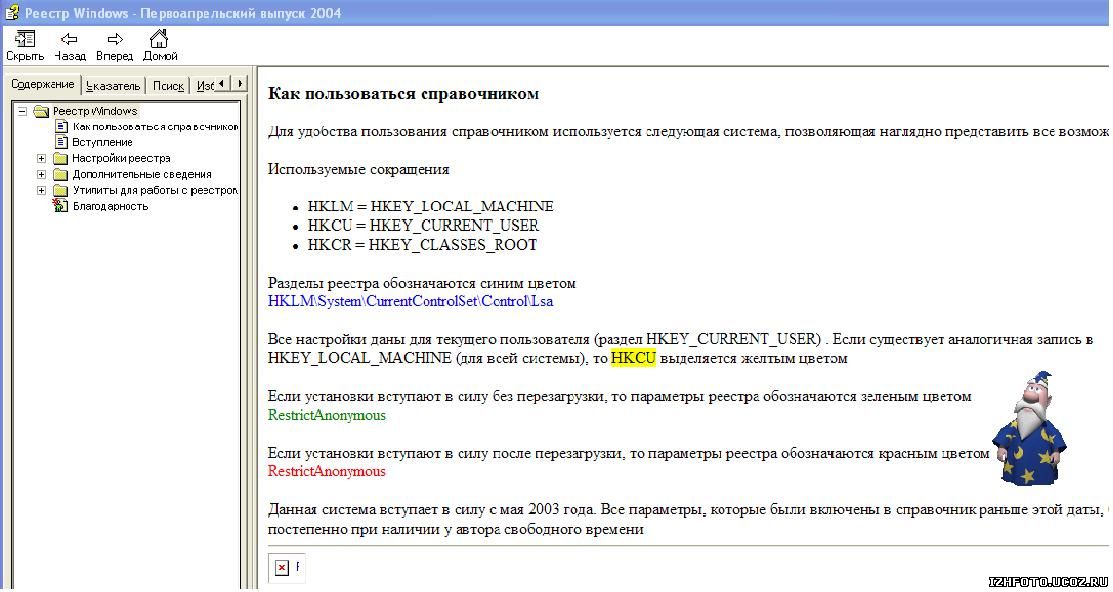Viewport: 1113px width, 592px height.
Task: Click the folder icon for Дополнительные сведения
Action: (x=60, y=175)
